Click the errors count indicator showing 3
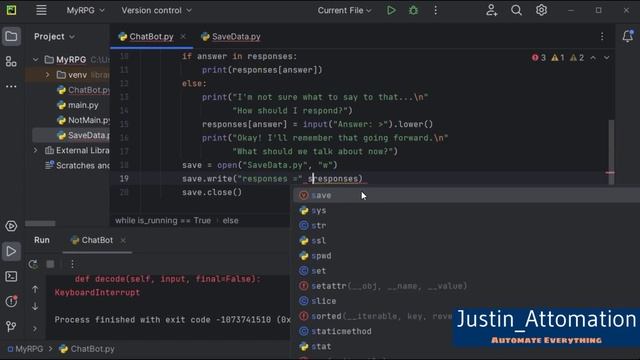This screenshot has width=640, height=360. click(539, 58)
